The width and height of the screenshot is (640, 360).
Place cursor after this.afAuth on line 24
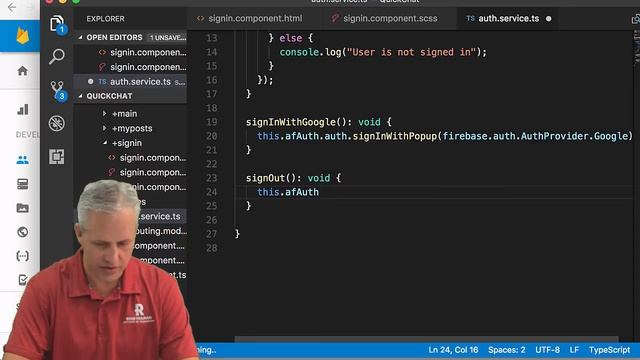click(319, 192)
